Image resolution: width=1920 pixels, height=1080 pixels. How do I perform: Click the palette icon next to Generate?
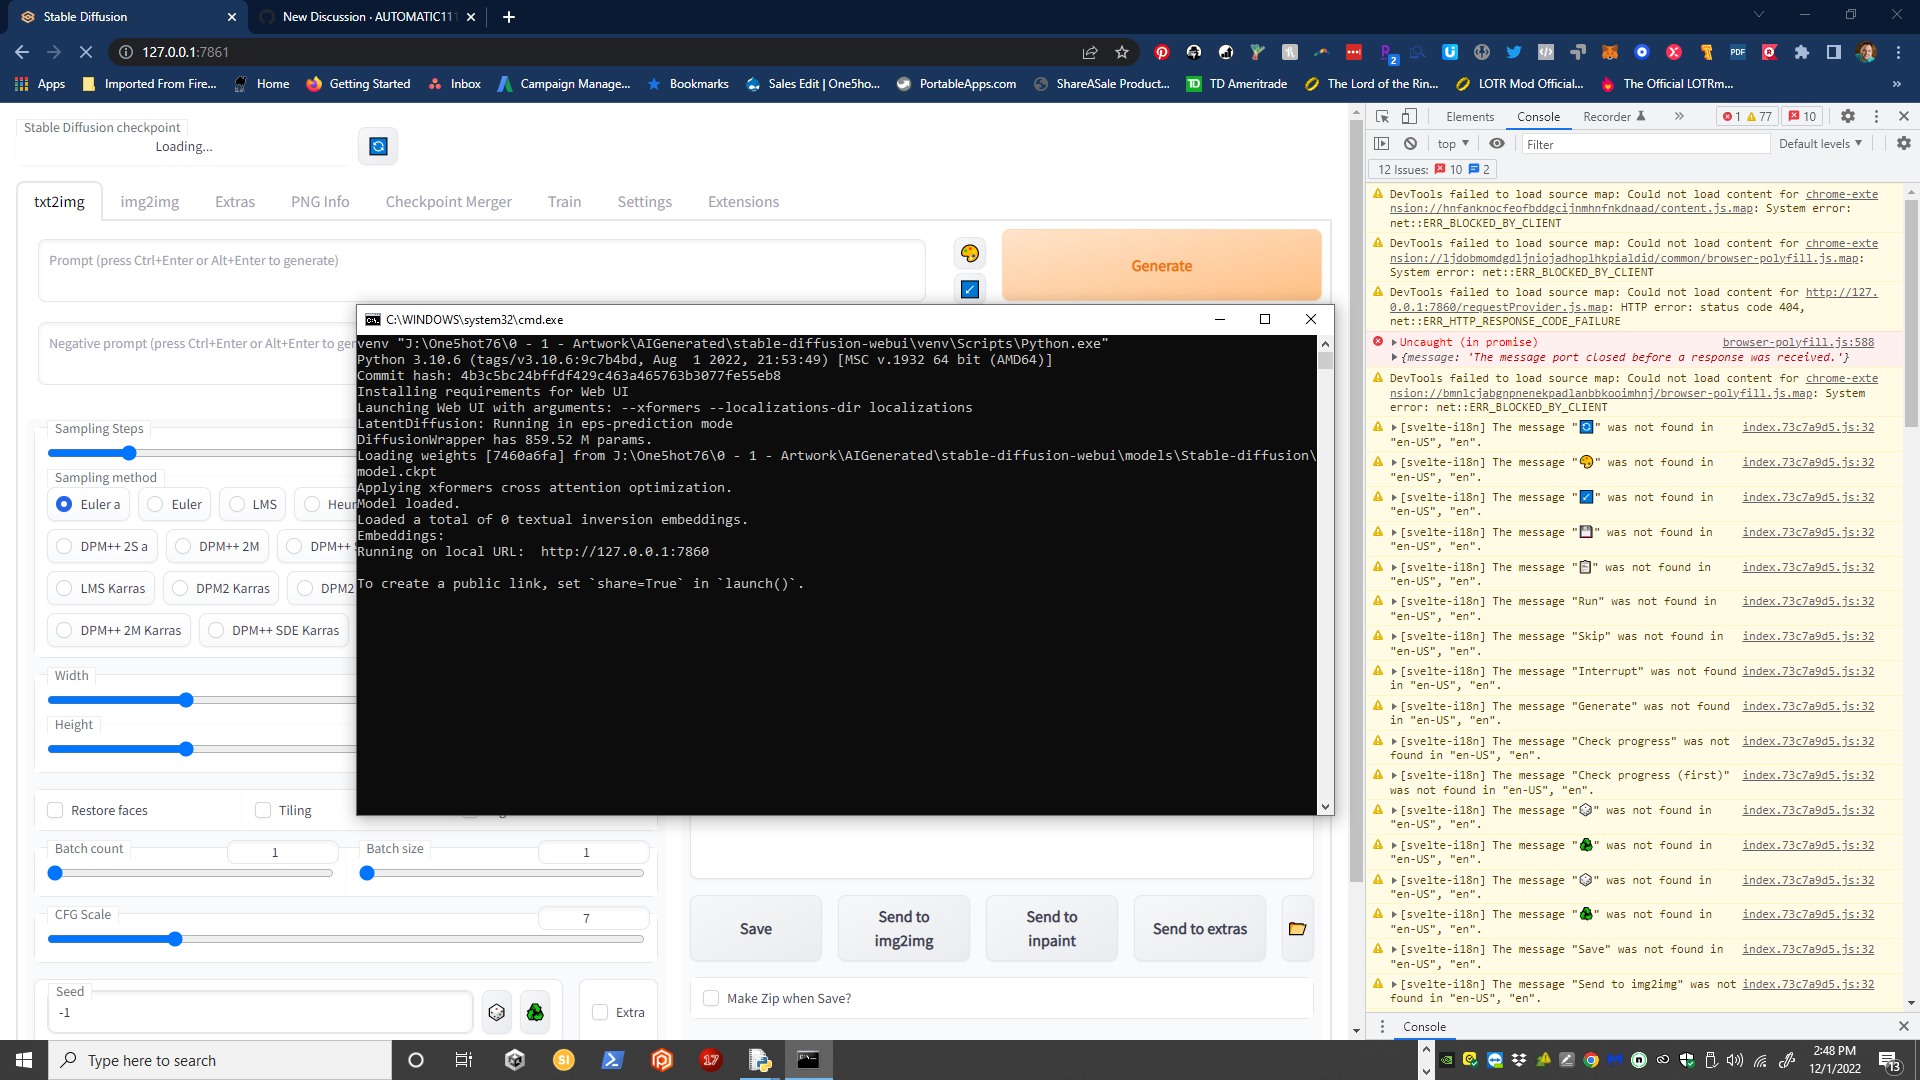pyautogui.click(x=969, y=252)
